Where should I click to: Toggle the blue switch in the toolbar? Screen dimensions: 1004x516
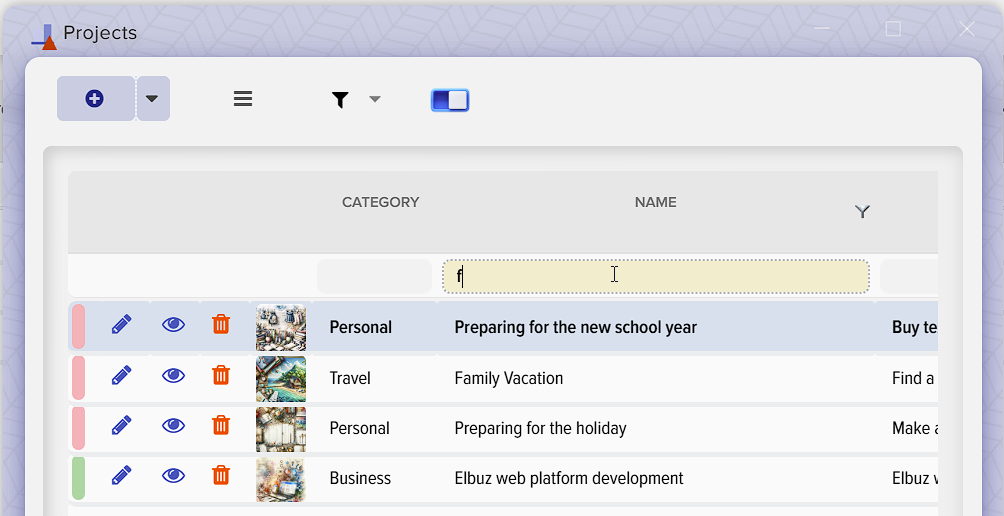pos(450,100)
